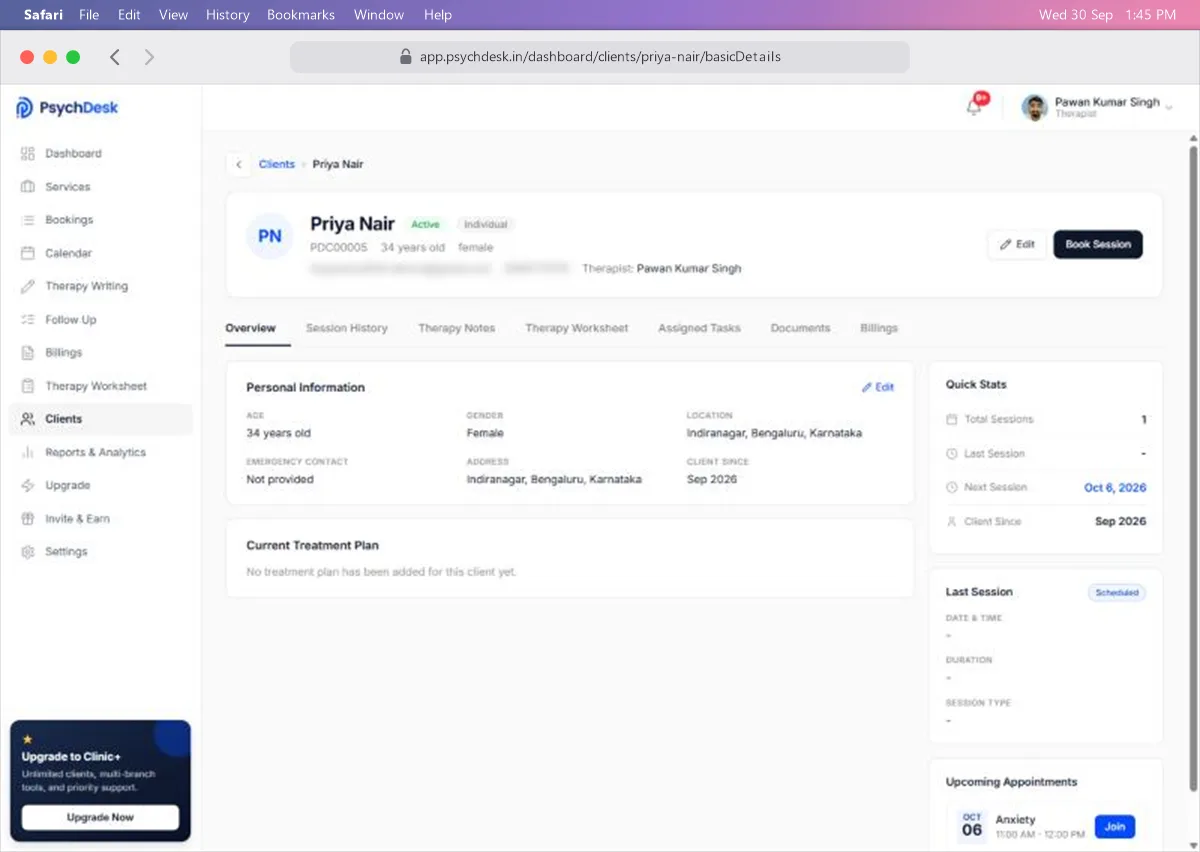
Task: Open Therapy Worksheet in sidebar
Action: [x=100, y=386]
